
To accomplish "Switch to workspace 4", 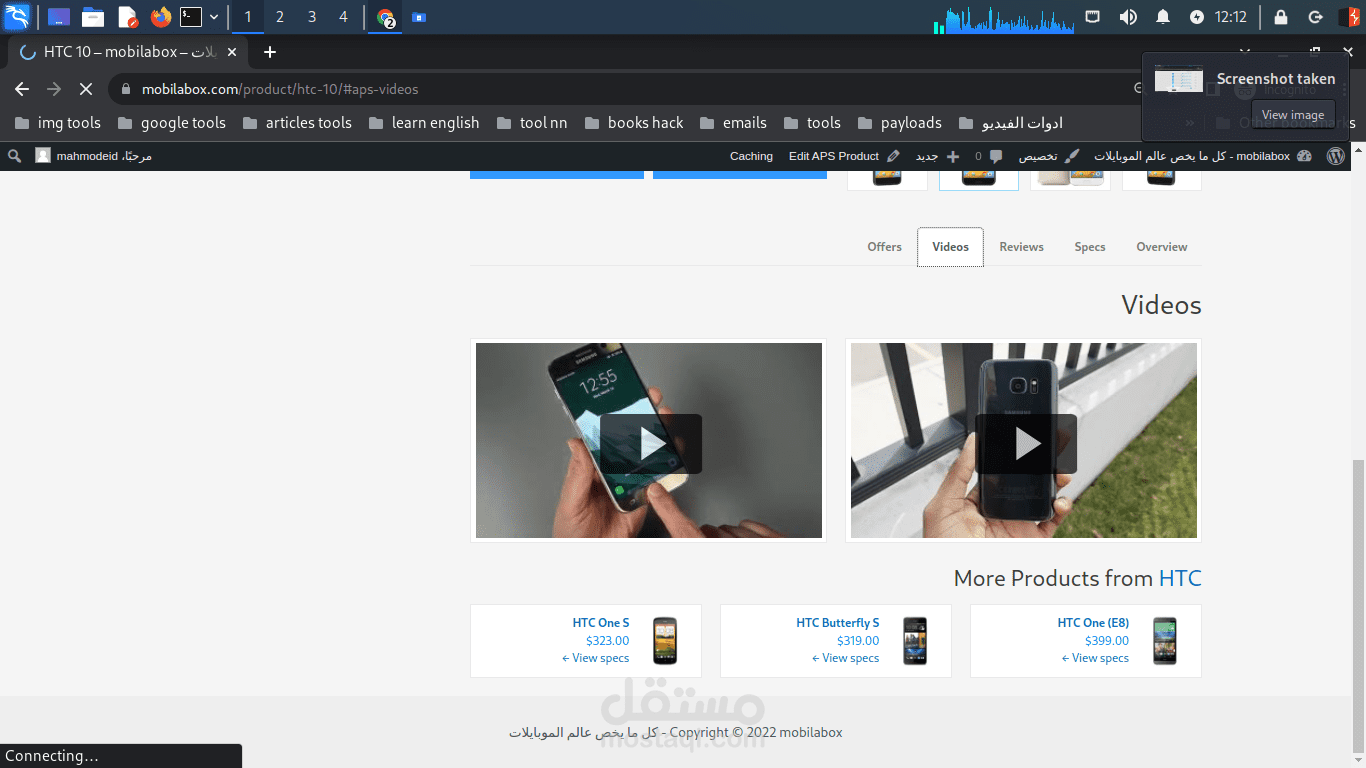I will point(343,17).
